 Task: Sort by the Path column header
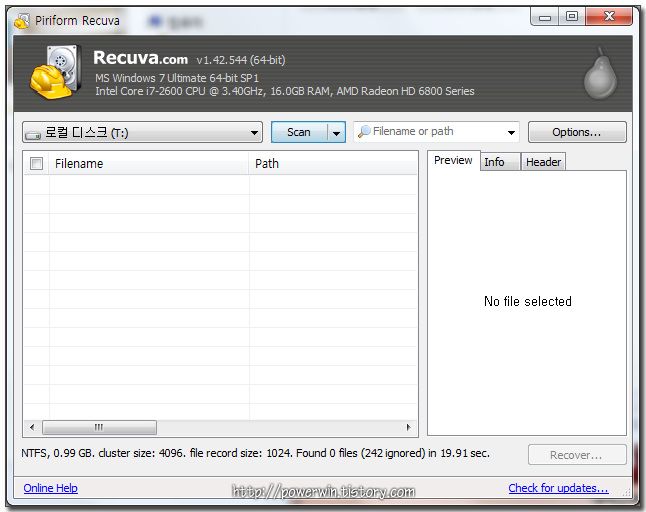(334, 164)
